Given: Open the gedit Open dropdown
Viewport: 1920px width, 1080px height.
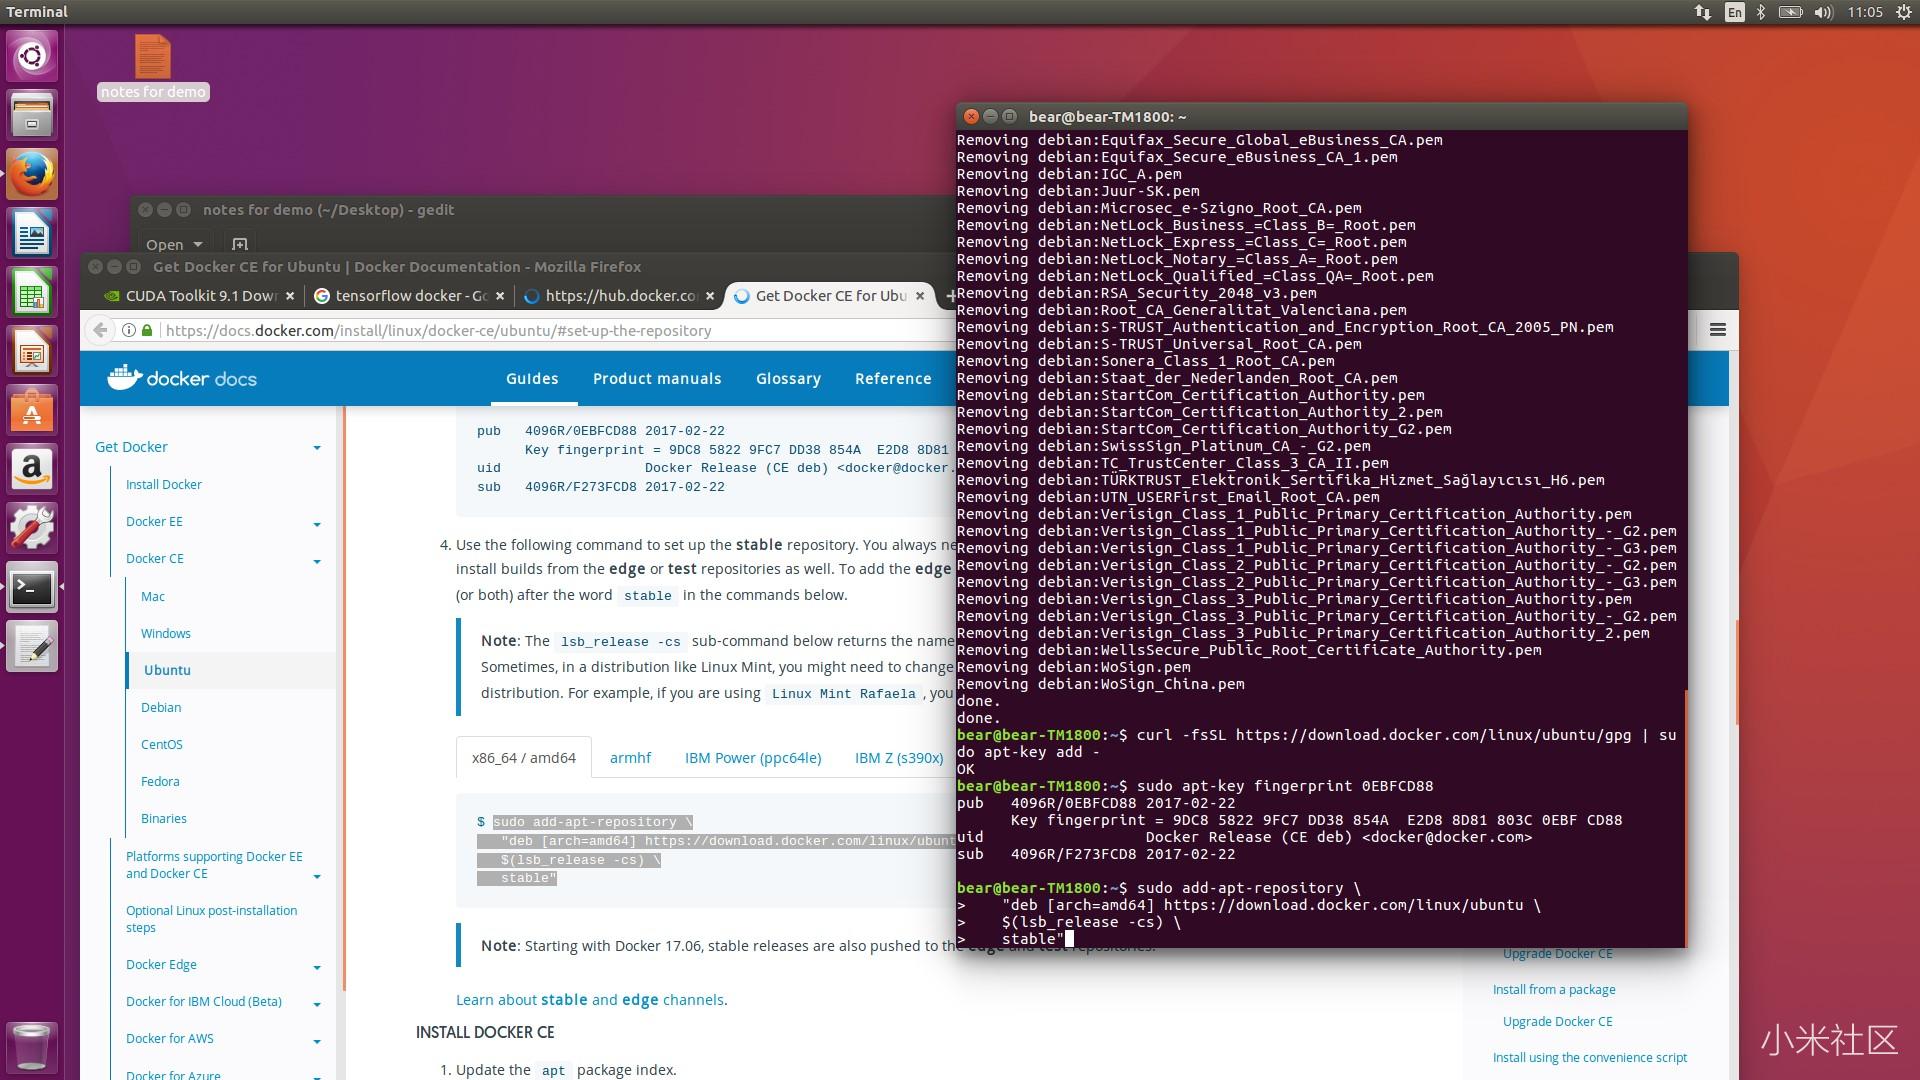Looking at the screenshot, I should (x=174, y=244).
